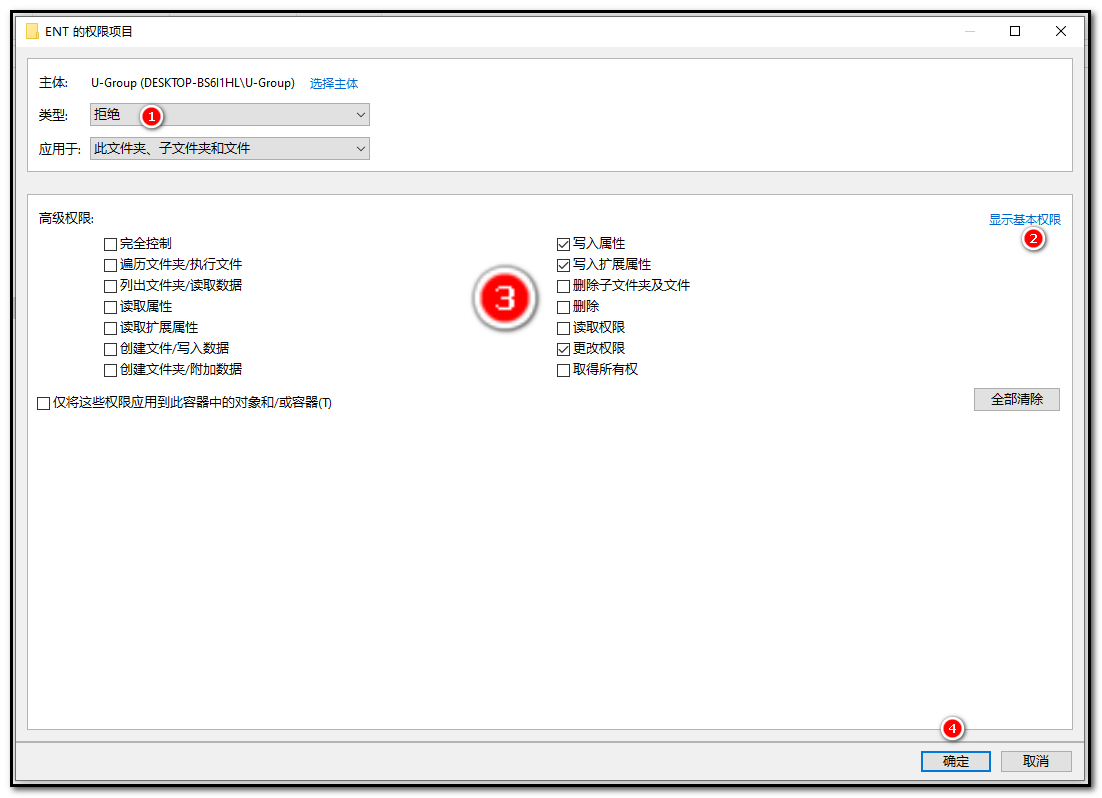Screen dimensions: 1102x798
Task: Check 删除子文件夹及文件 permission
Action: [x=564, y=286]
